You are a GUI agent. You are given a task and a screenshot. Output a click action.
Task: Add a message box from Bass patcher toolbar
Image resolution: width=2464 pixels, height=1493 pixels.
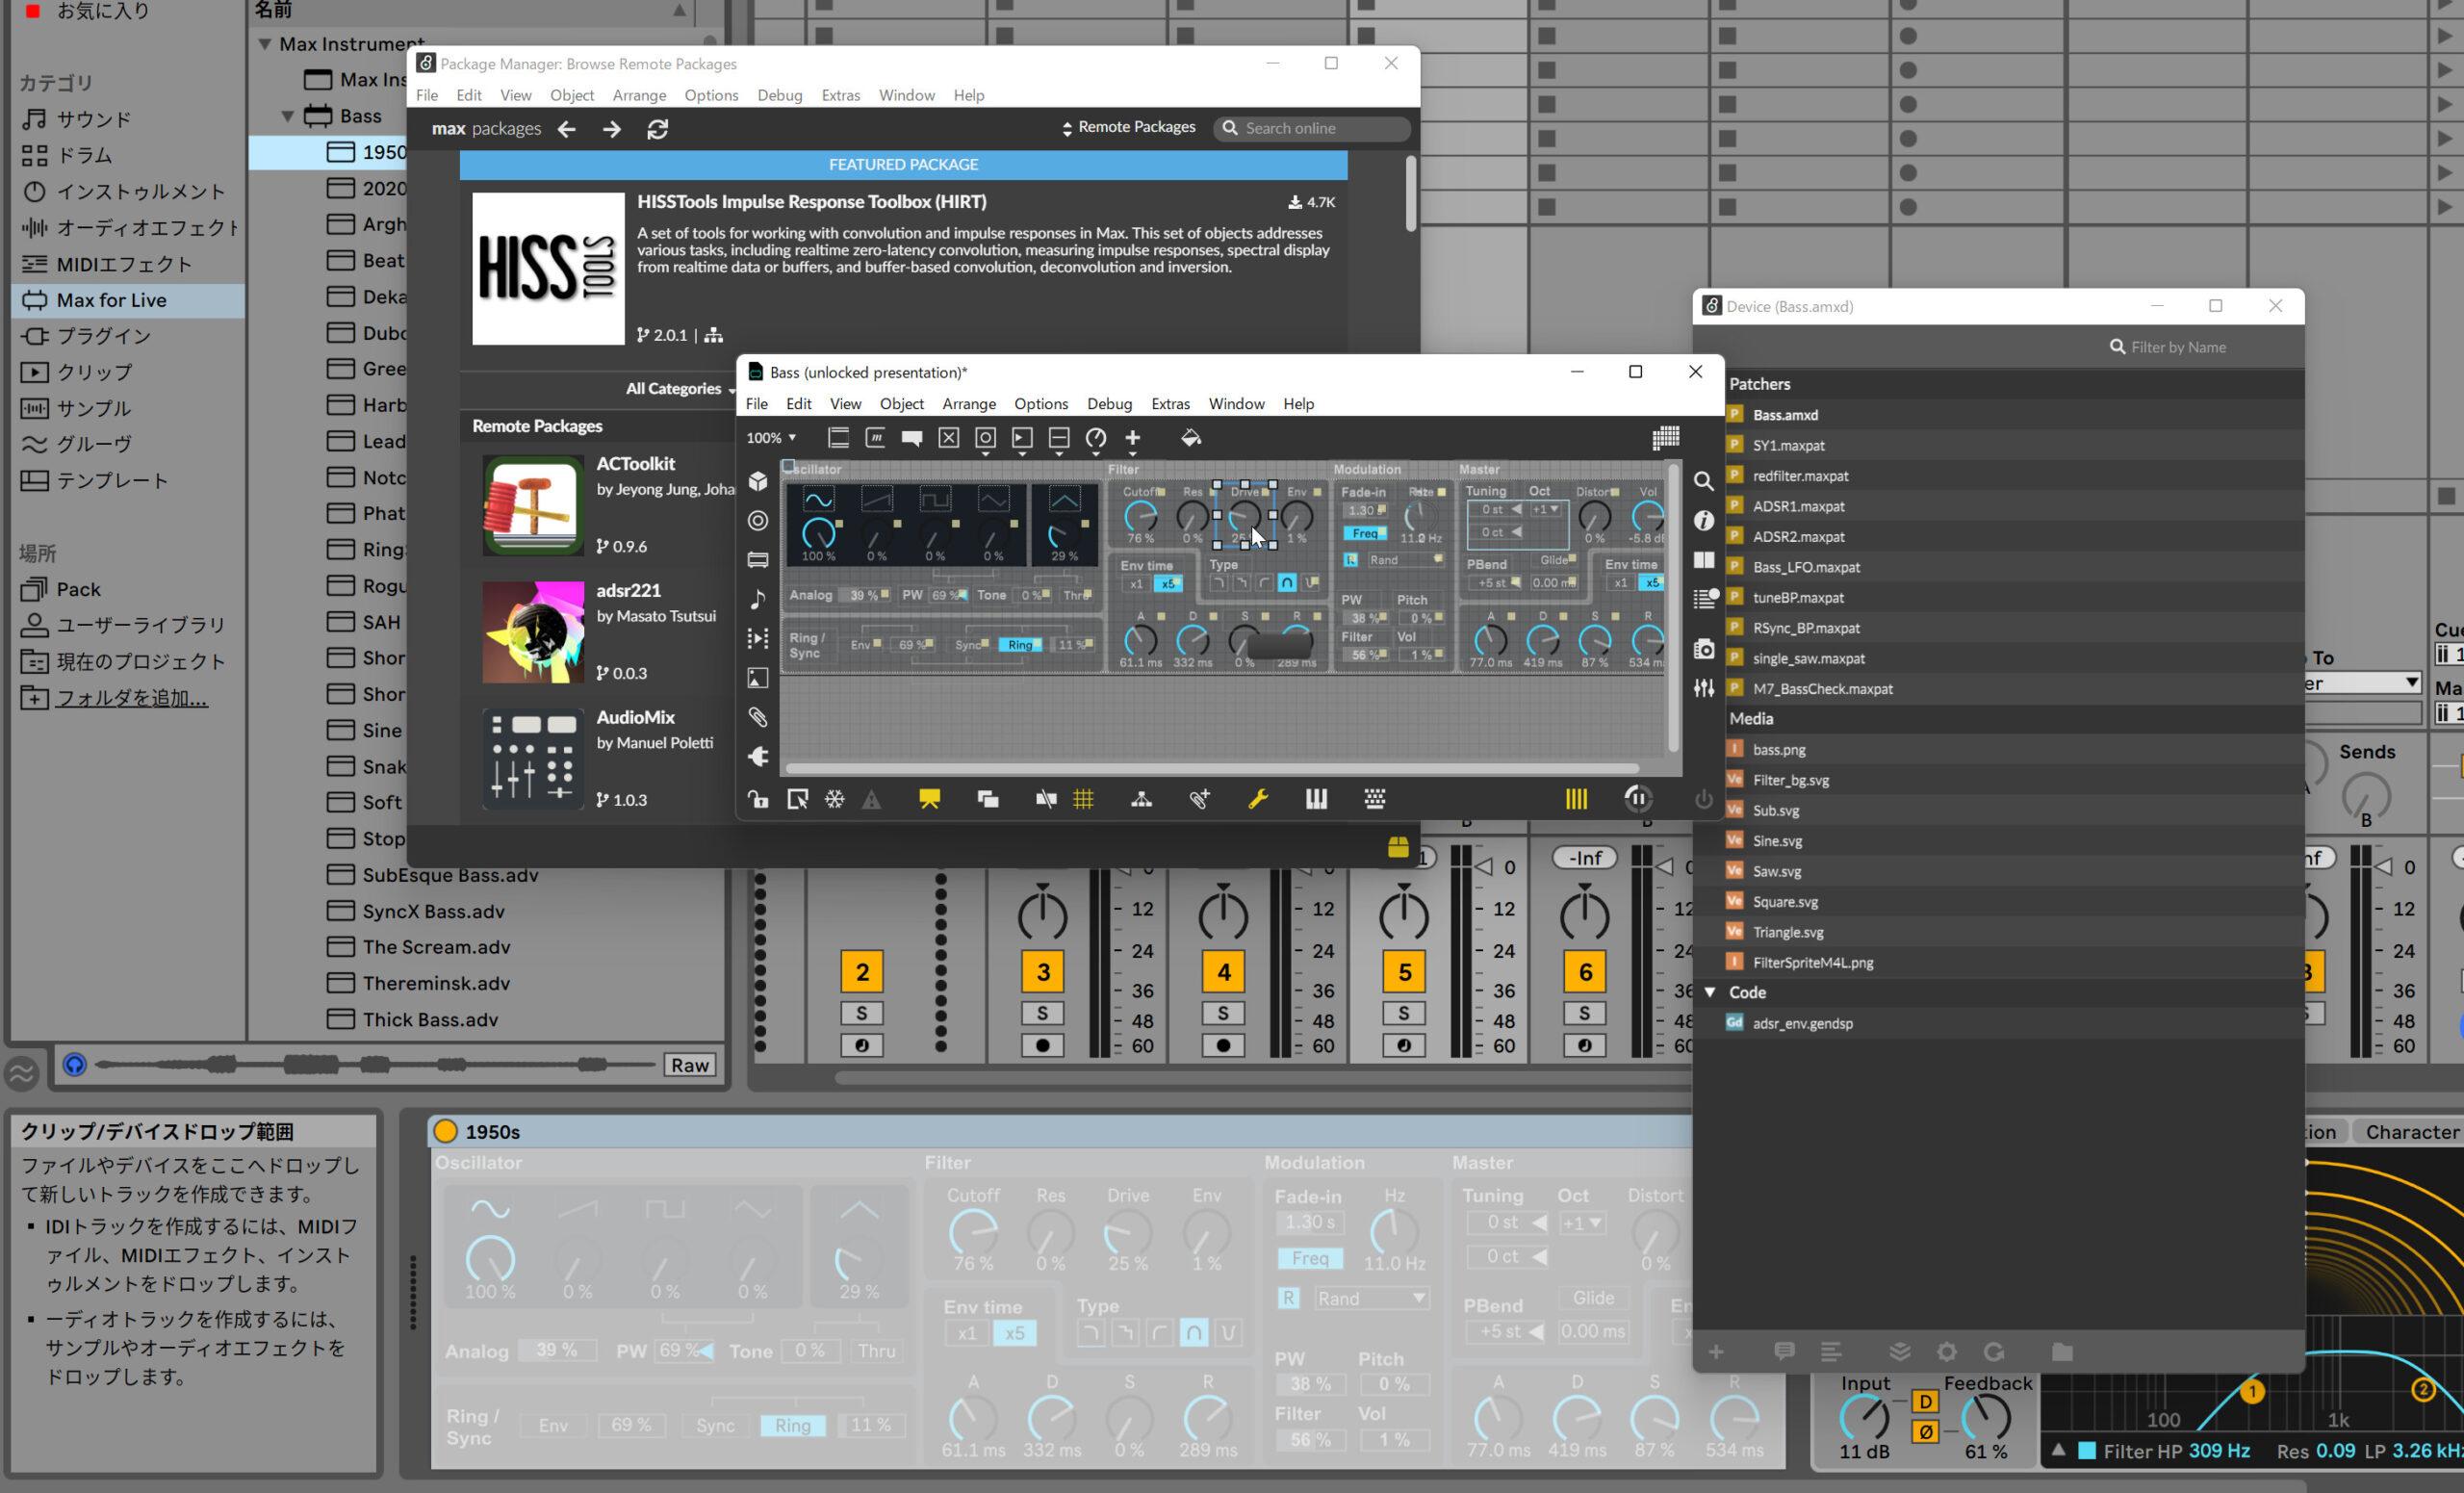pos(875,438)
